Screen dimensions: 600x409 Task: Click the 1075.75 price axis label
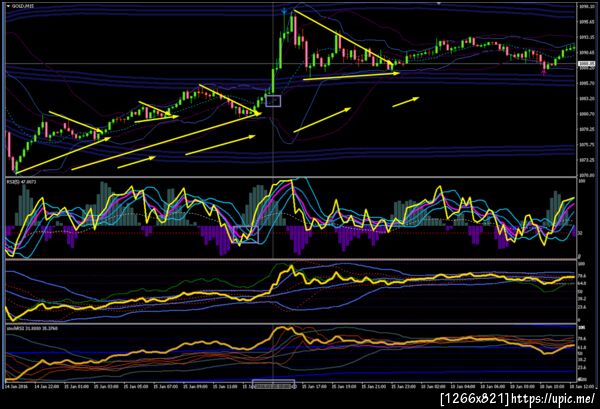tap(586, 145)
